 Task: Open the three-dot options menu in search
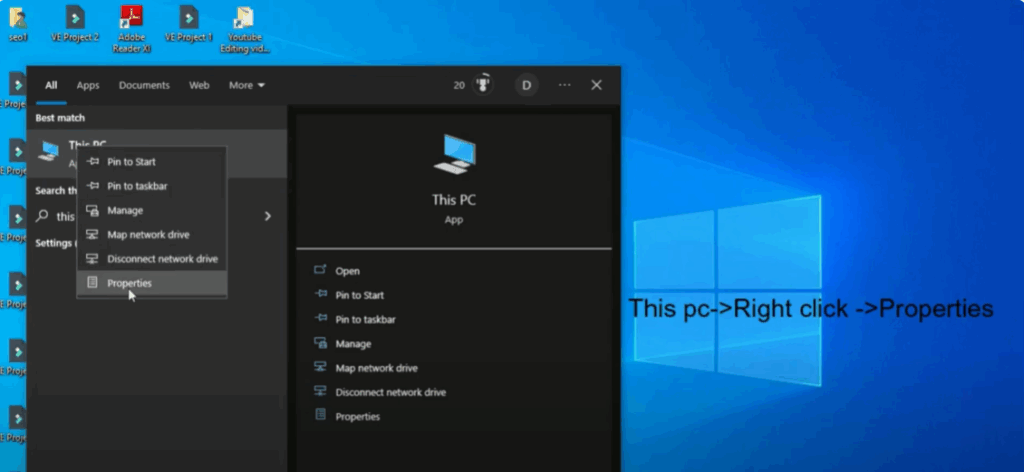(564, 85)
